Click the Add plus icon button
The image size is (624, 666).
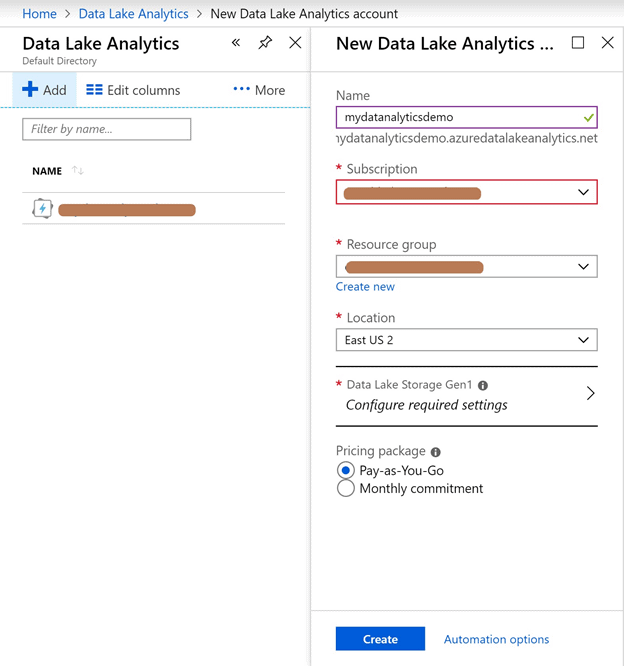coord(44,90)
